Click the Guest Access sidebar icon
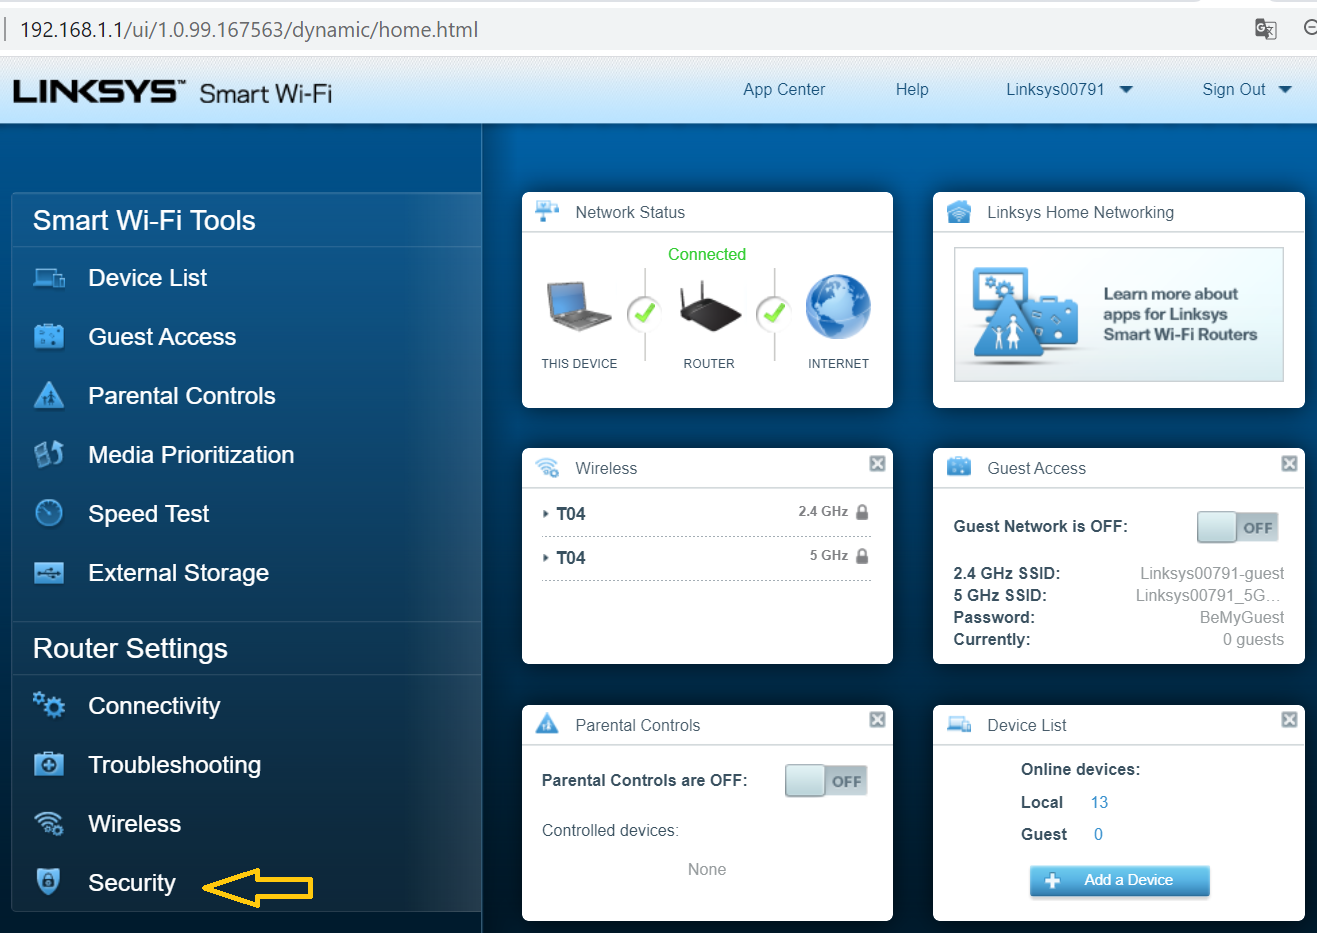The image size is (1317, 933). point(49,337)
